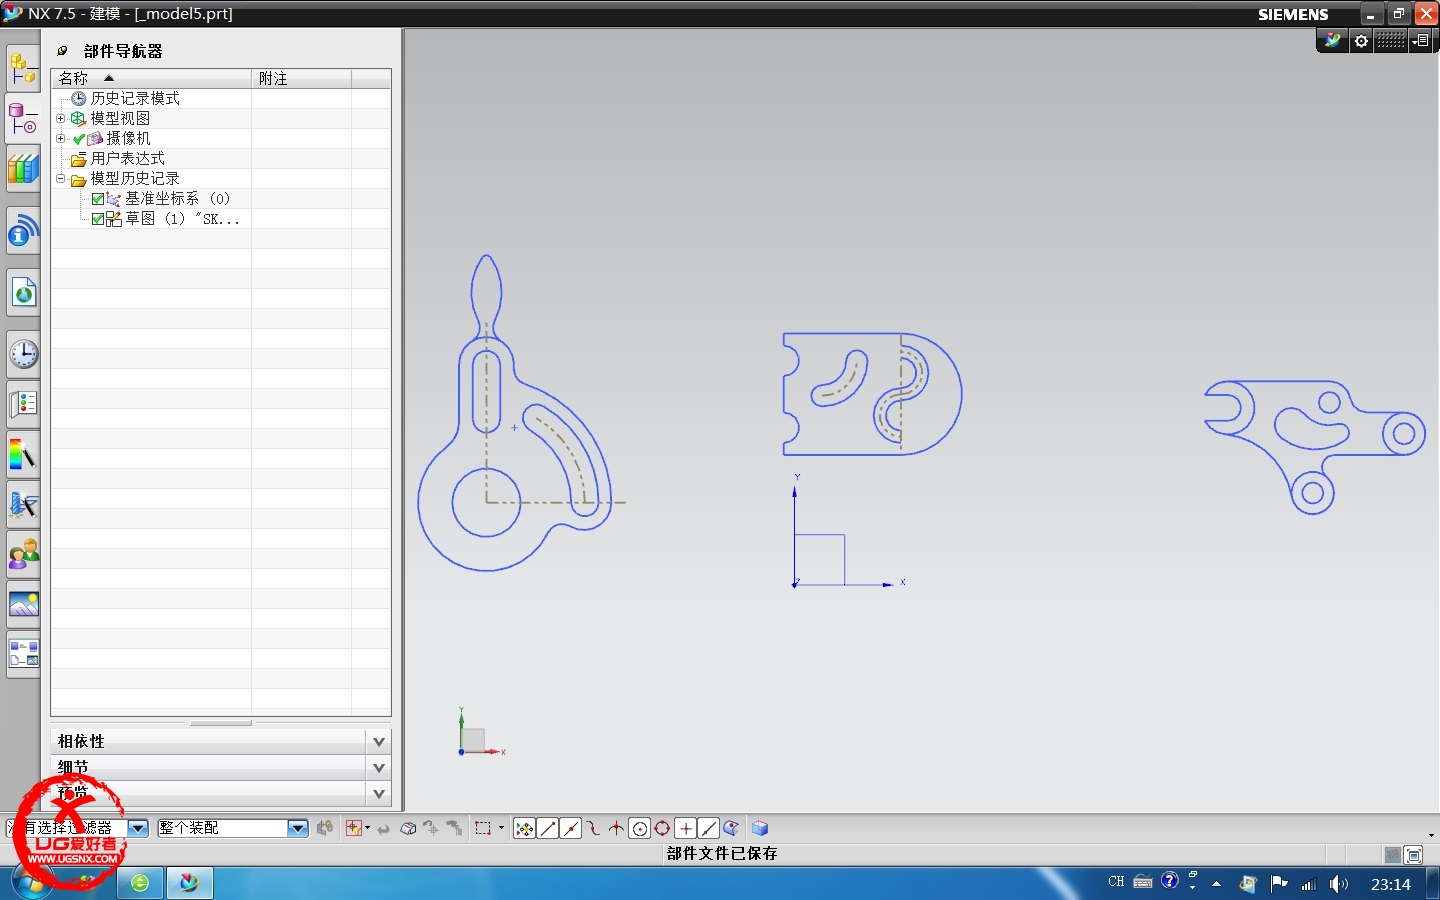Open the Assembly Navigator sidebar tab
The height and width of the screenshot is (900, 1440).
tap(22, 69)
